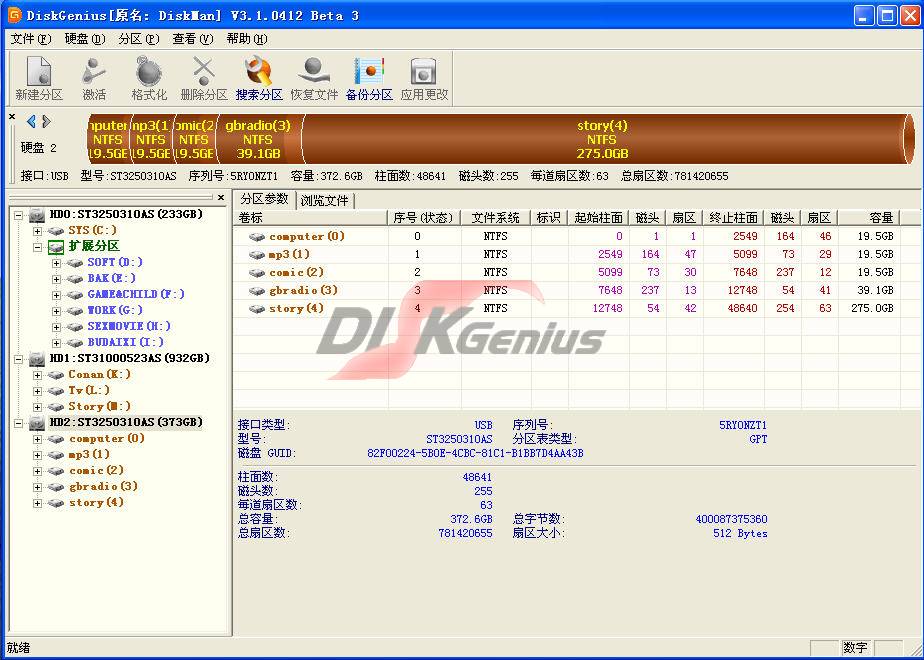Click the green 扩展分区 icon in the tree

coord(56,247)
